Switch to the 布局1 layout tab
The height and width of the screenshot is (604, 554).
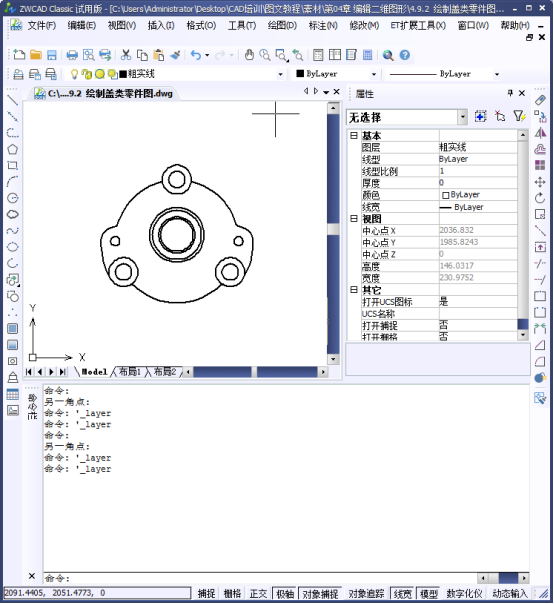tap(129, 372)
